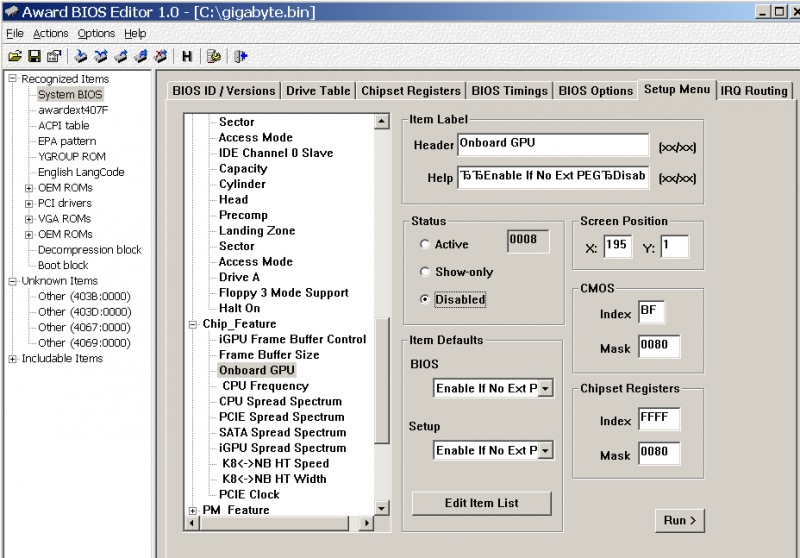This screenshot has width=800, height=558.
Task: Click the bold H toolbar icon
Action: 187,57
